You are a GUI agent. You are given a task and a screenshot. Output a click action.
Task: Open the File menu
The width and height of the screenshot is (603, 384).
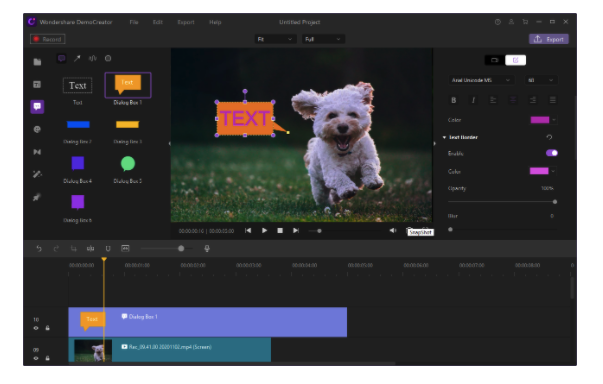click(x=133, y=22)
